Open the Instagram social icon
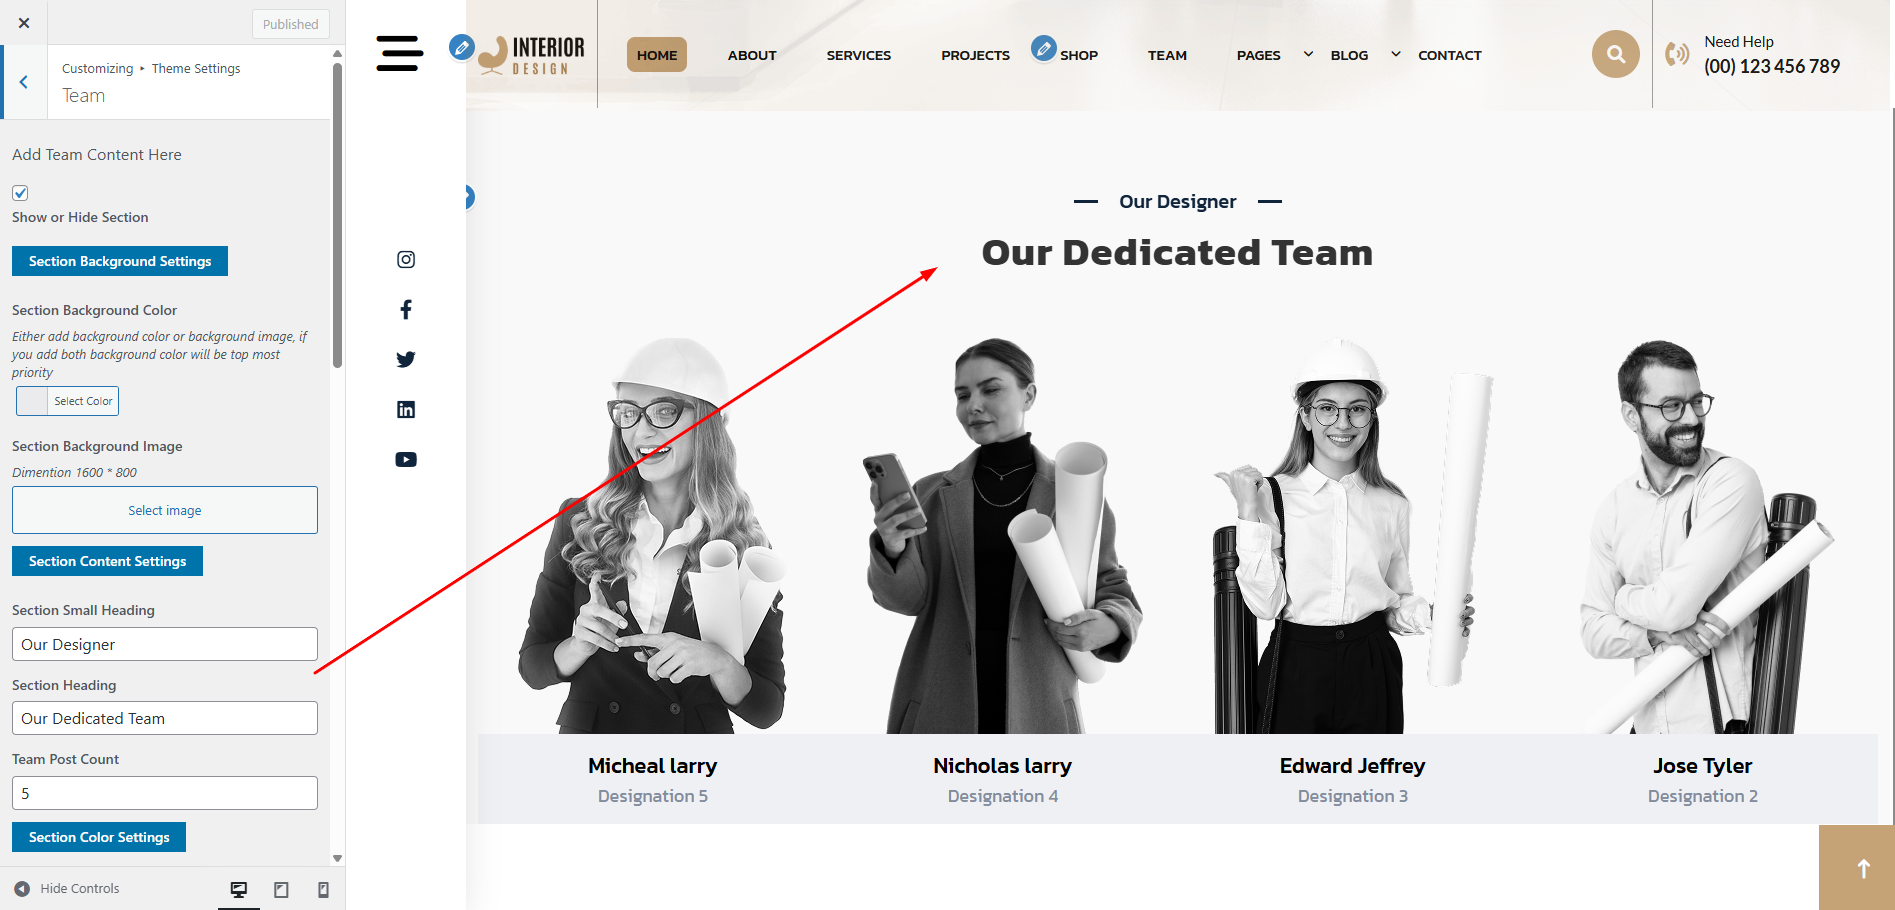Image resolution: width=1895 pixels, height=910 pixels. 406,260
